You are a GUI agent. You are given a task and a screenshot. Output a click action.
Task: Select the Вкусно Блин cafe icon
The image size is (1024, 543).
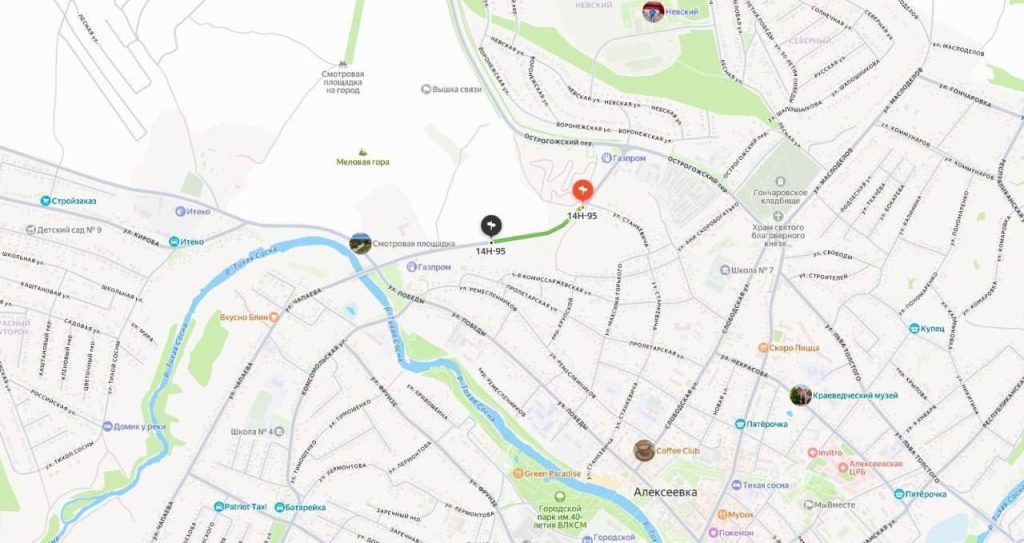(x=274, y=317)
